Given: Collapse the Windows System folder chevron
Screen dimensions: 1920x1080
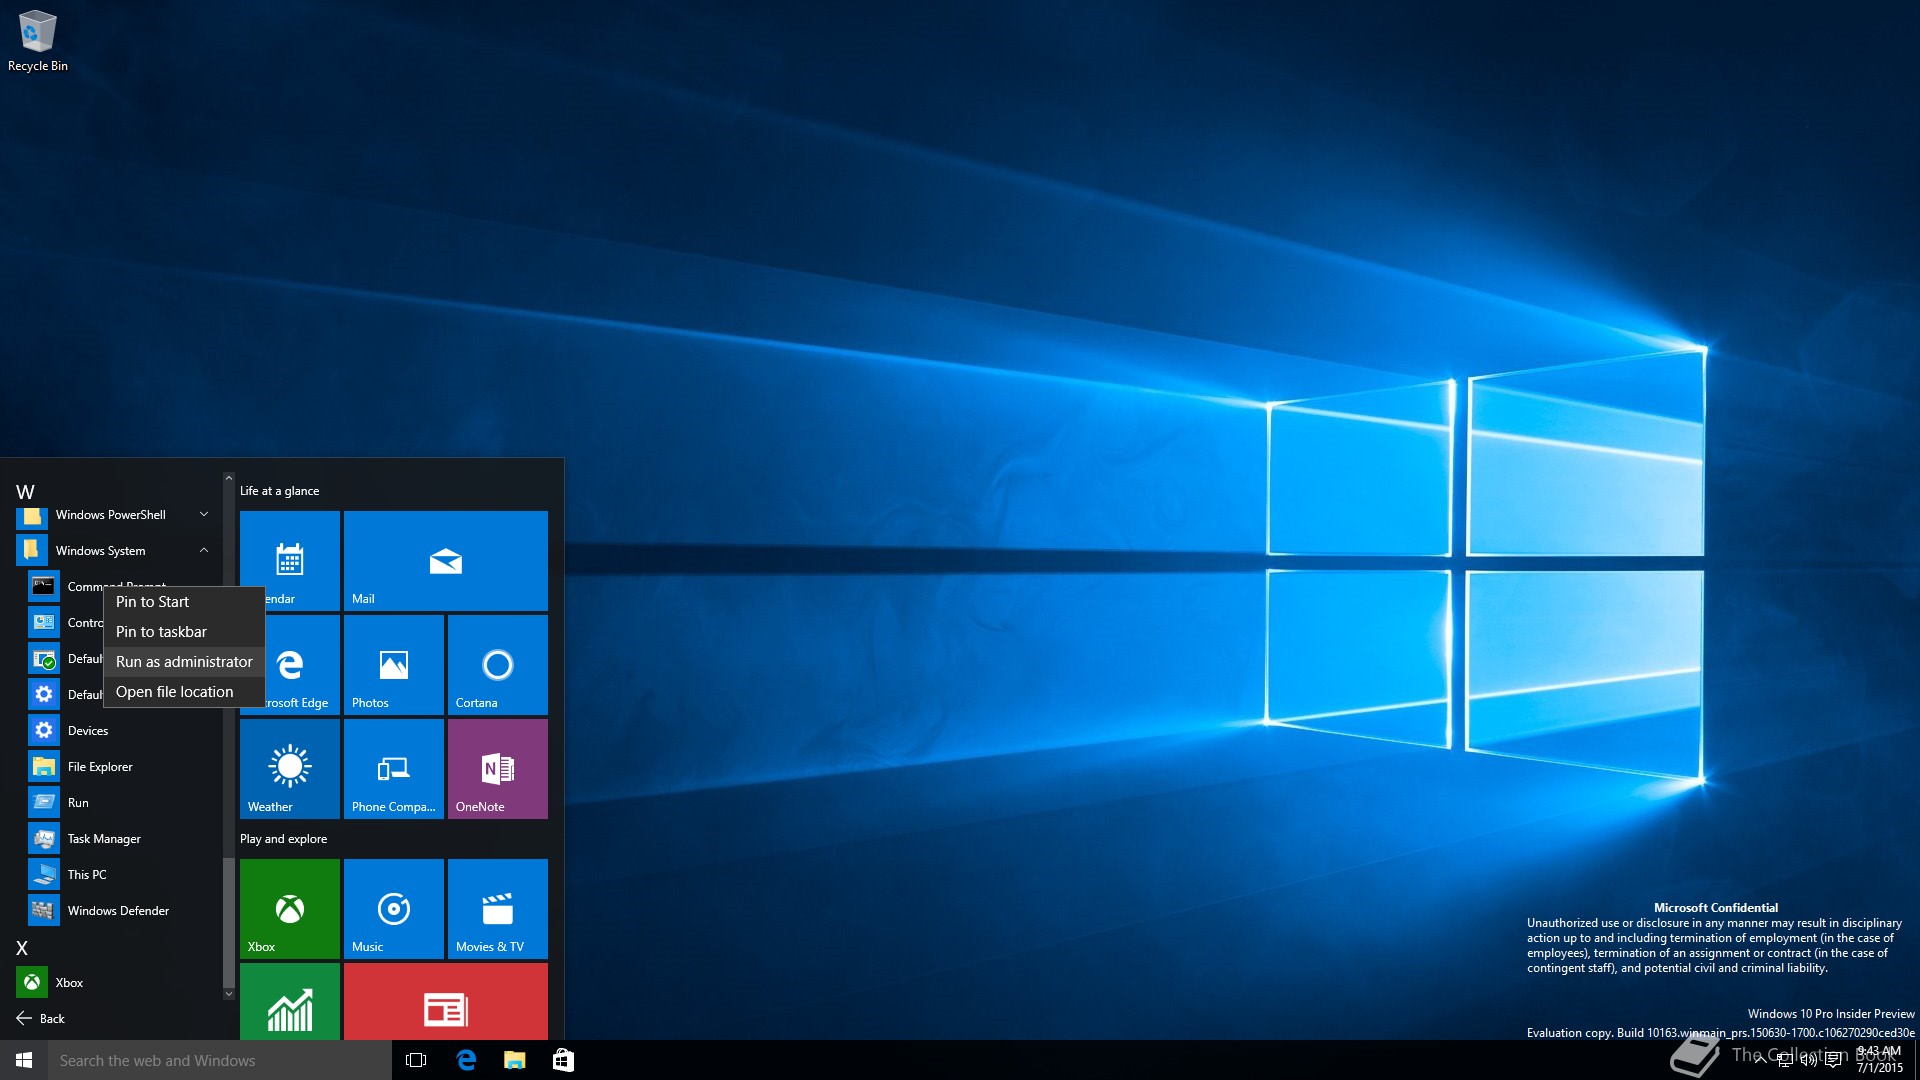Looking at the screenshot, I should click(204, 551).
